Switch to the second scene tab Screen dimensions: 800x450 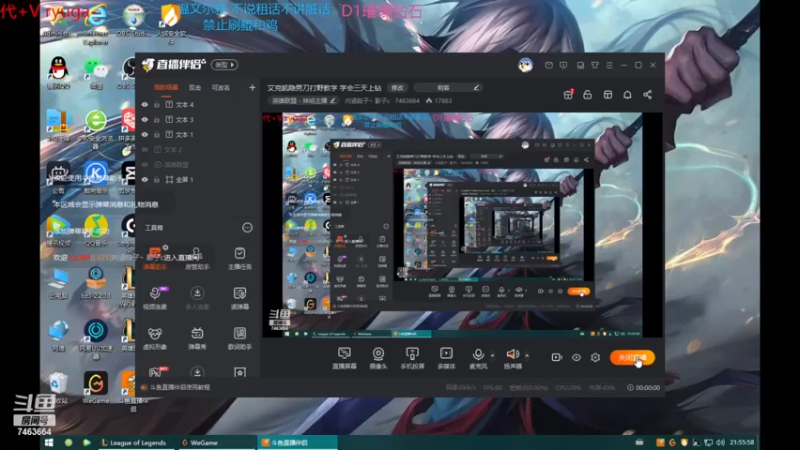click(195, 88)
